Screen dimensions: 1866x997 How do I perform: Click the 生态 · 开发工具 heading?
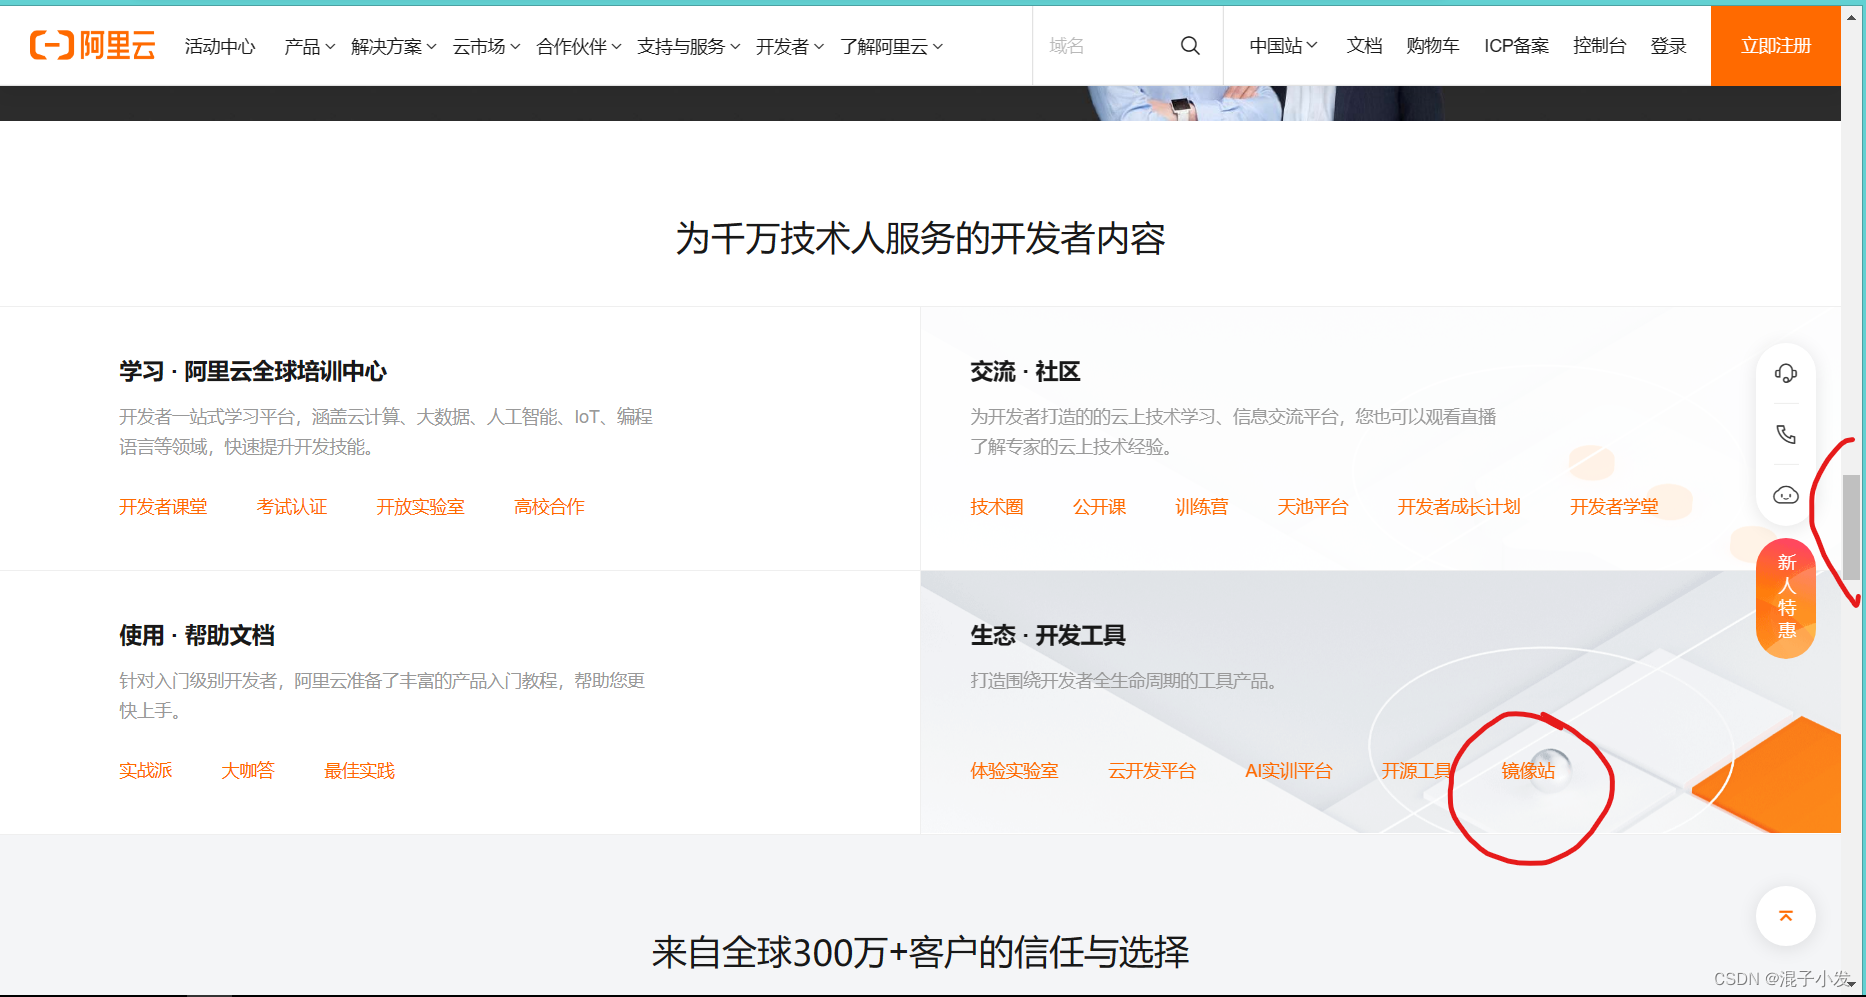coord(1048,636)
